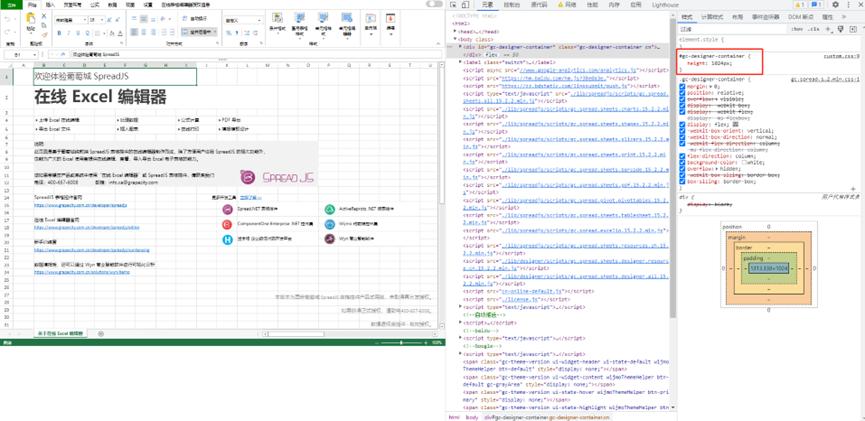Switch to the DOM breakpoints tab
Screen dimensions: 865x421
[x=800, y=17]
